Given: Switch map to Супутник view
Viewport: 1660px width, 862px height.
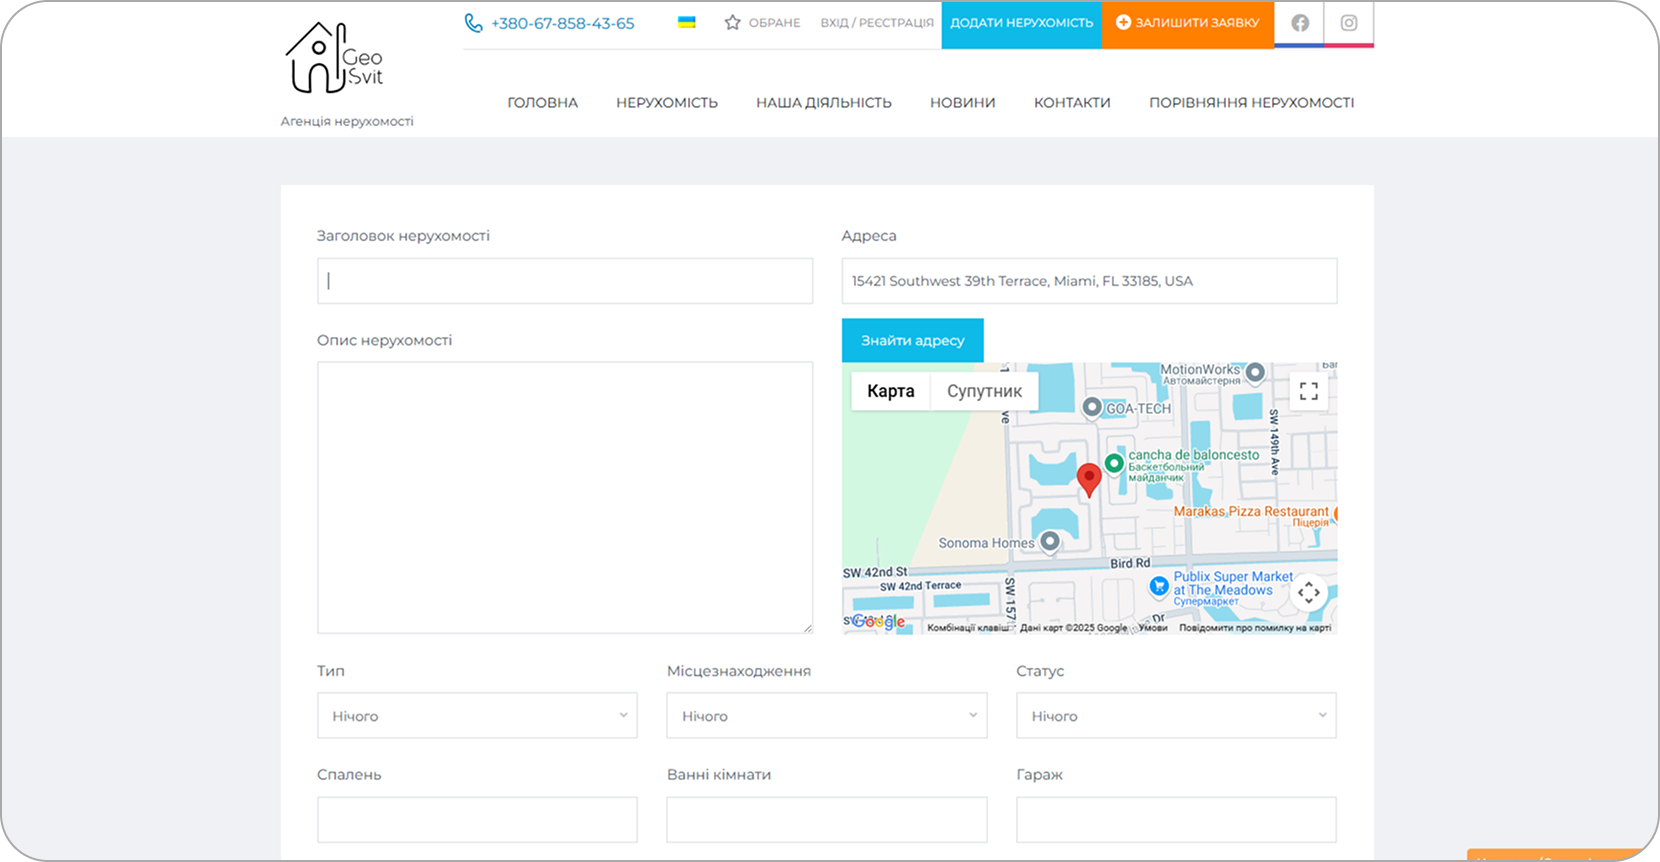Looking at the screenshot, I should 984,391.
